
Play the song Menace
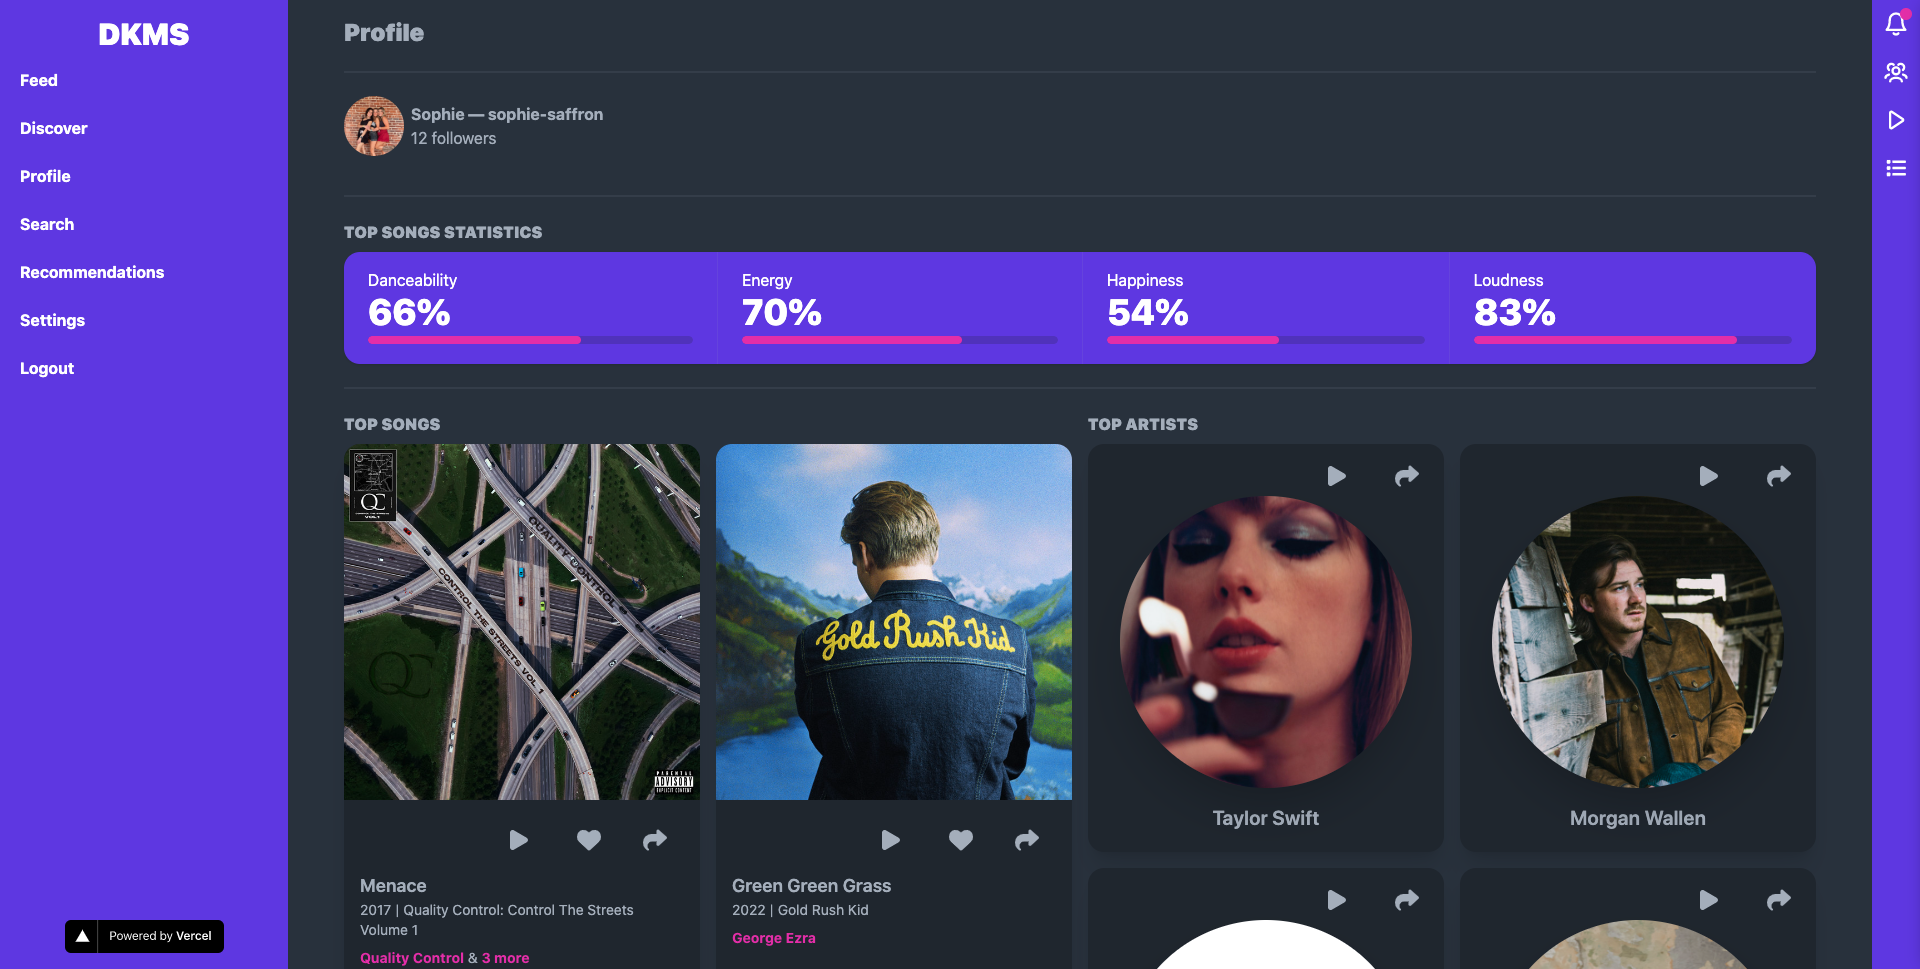[x=518, y=840]
